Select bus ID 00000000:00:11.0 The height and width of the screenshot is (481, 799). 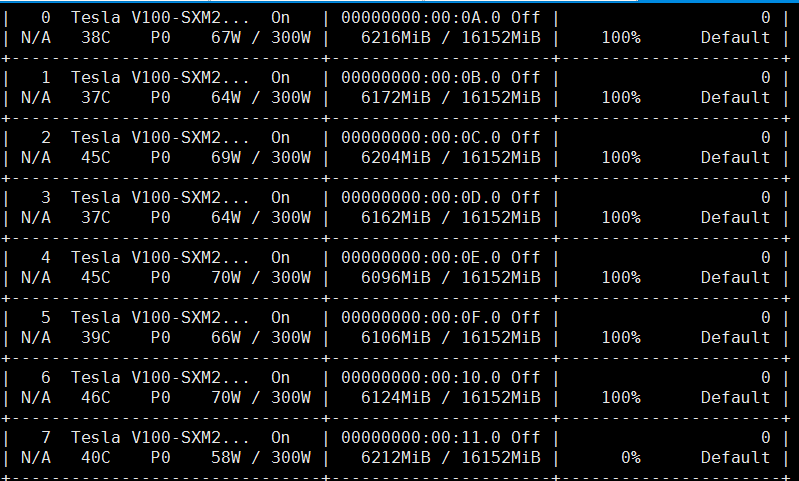coord(421,439)
